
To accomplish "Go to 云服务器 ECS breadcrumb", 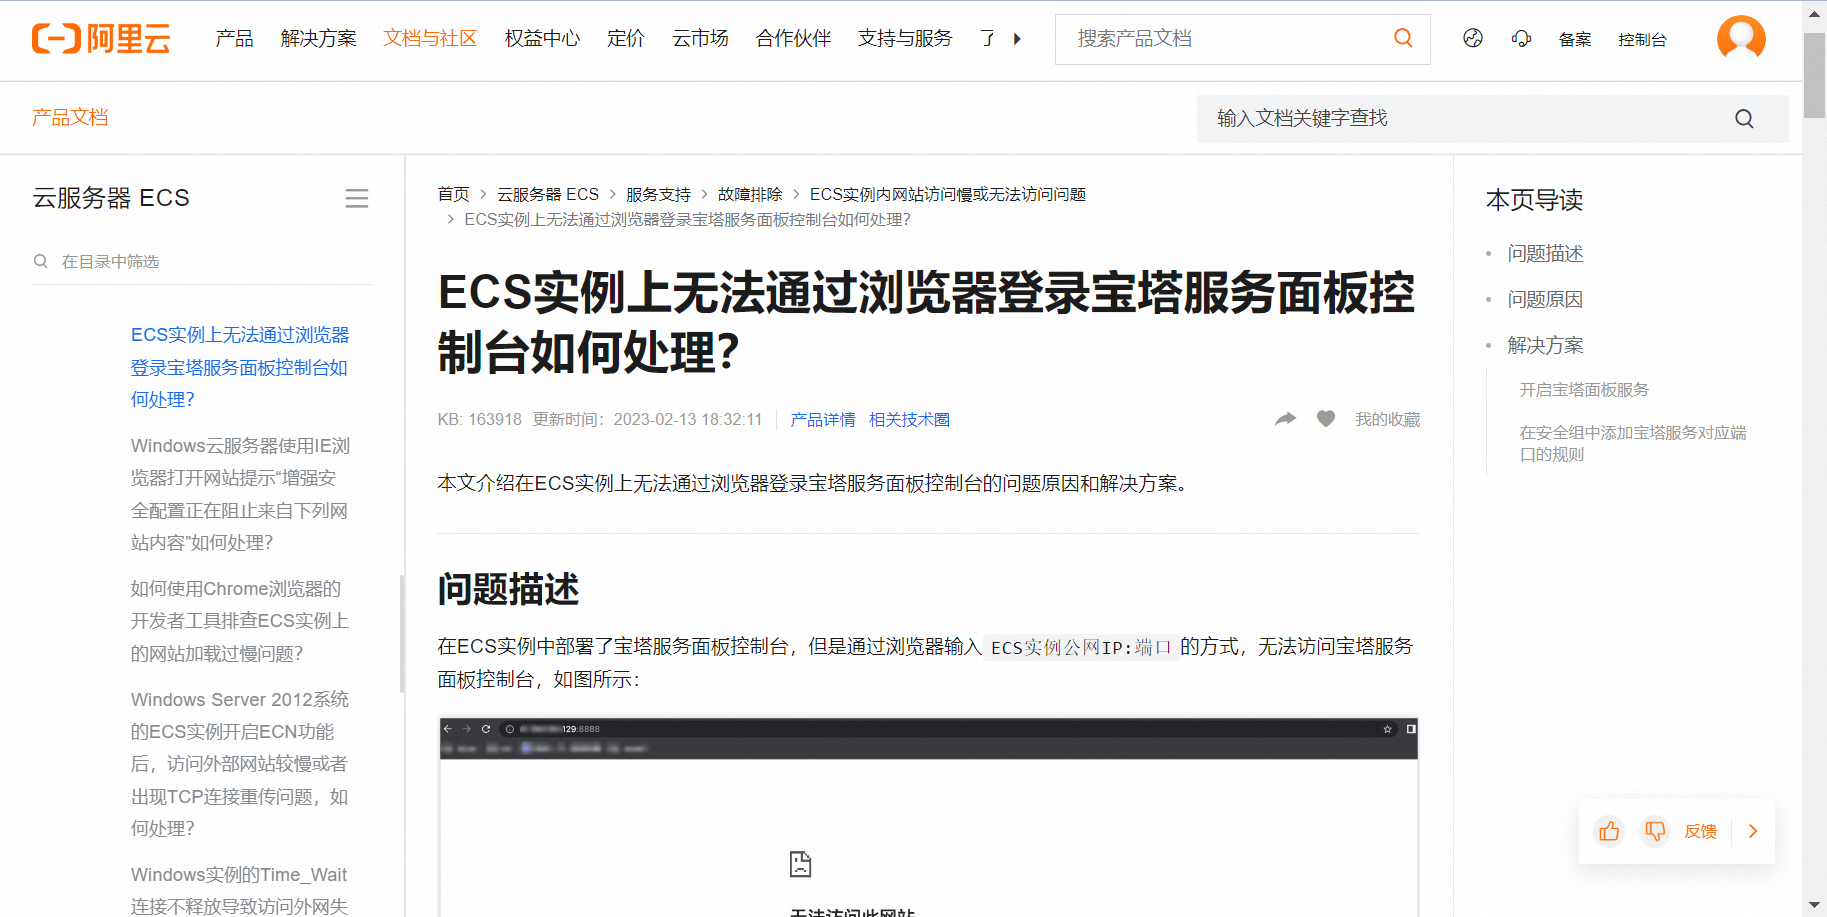I will [x=548, y=194].
